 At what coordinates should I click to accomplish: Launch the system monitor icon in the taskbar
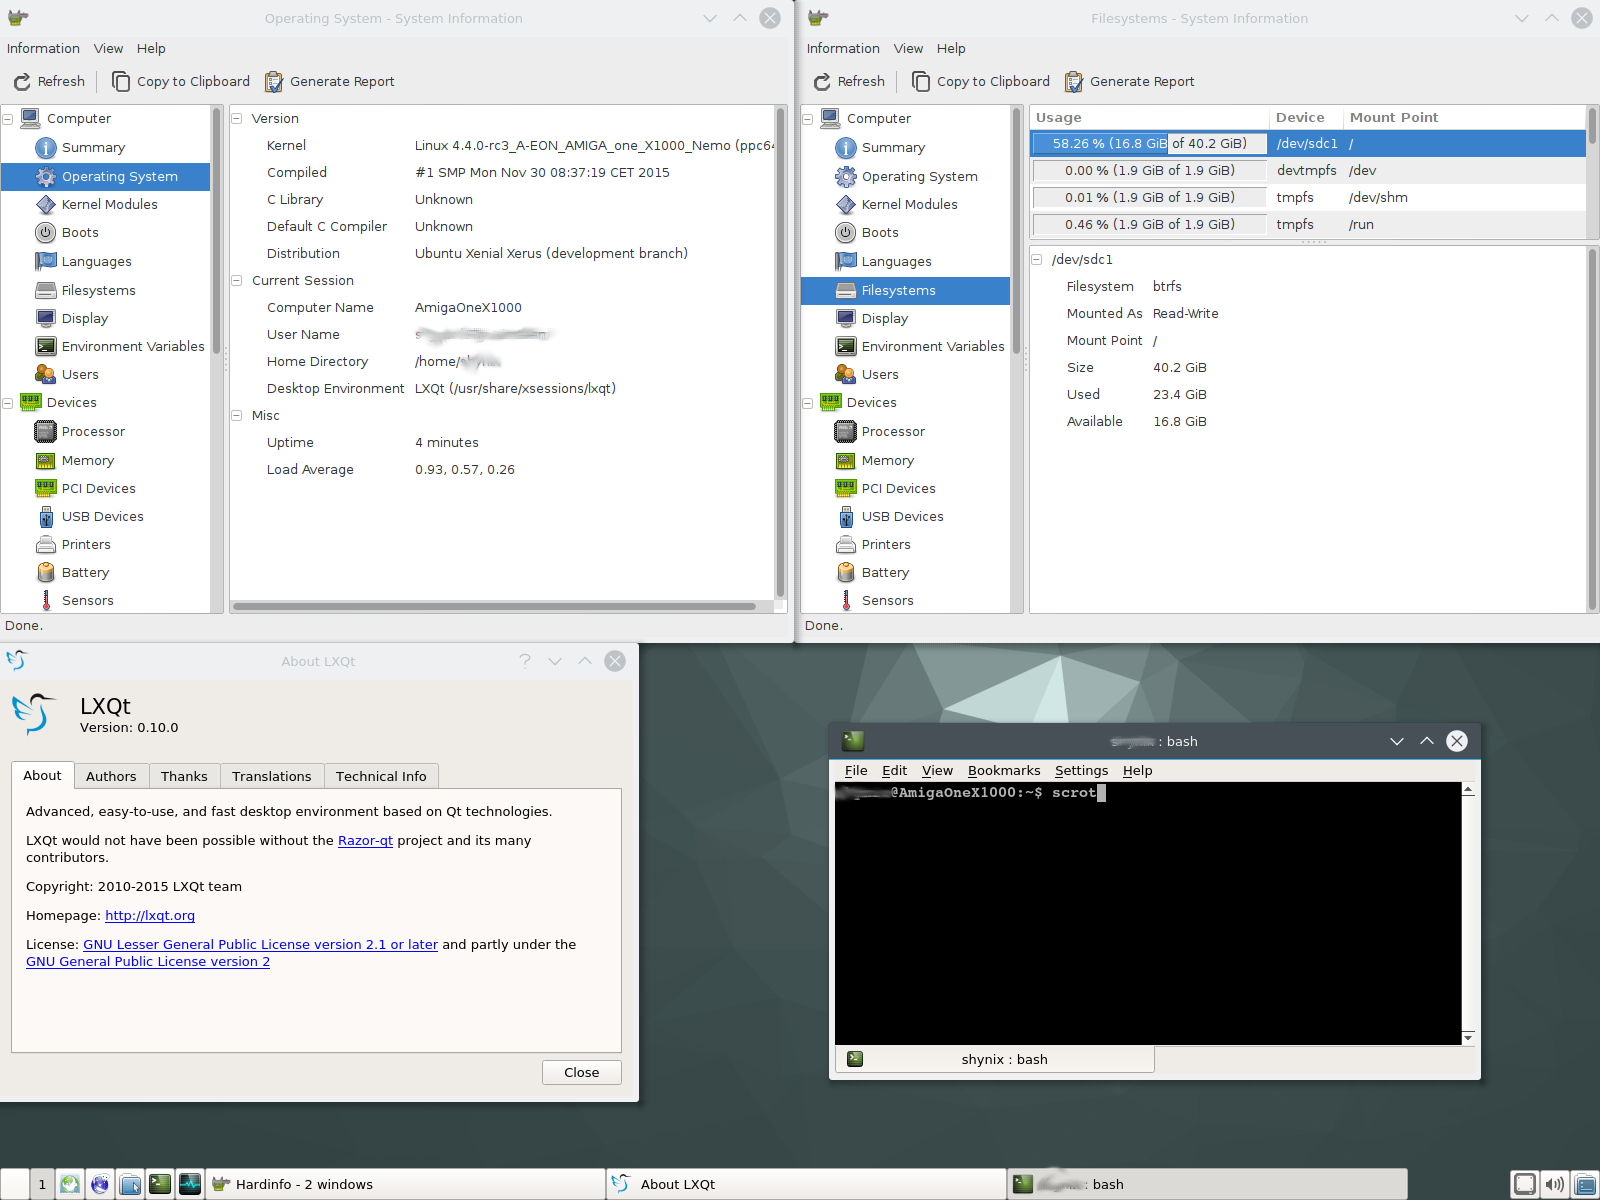point(190,1184)
